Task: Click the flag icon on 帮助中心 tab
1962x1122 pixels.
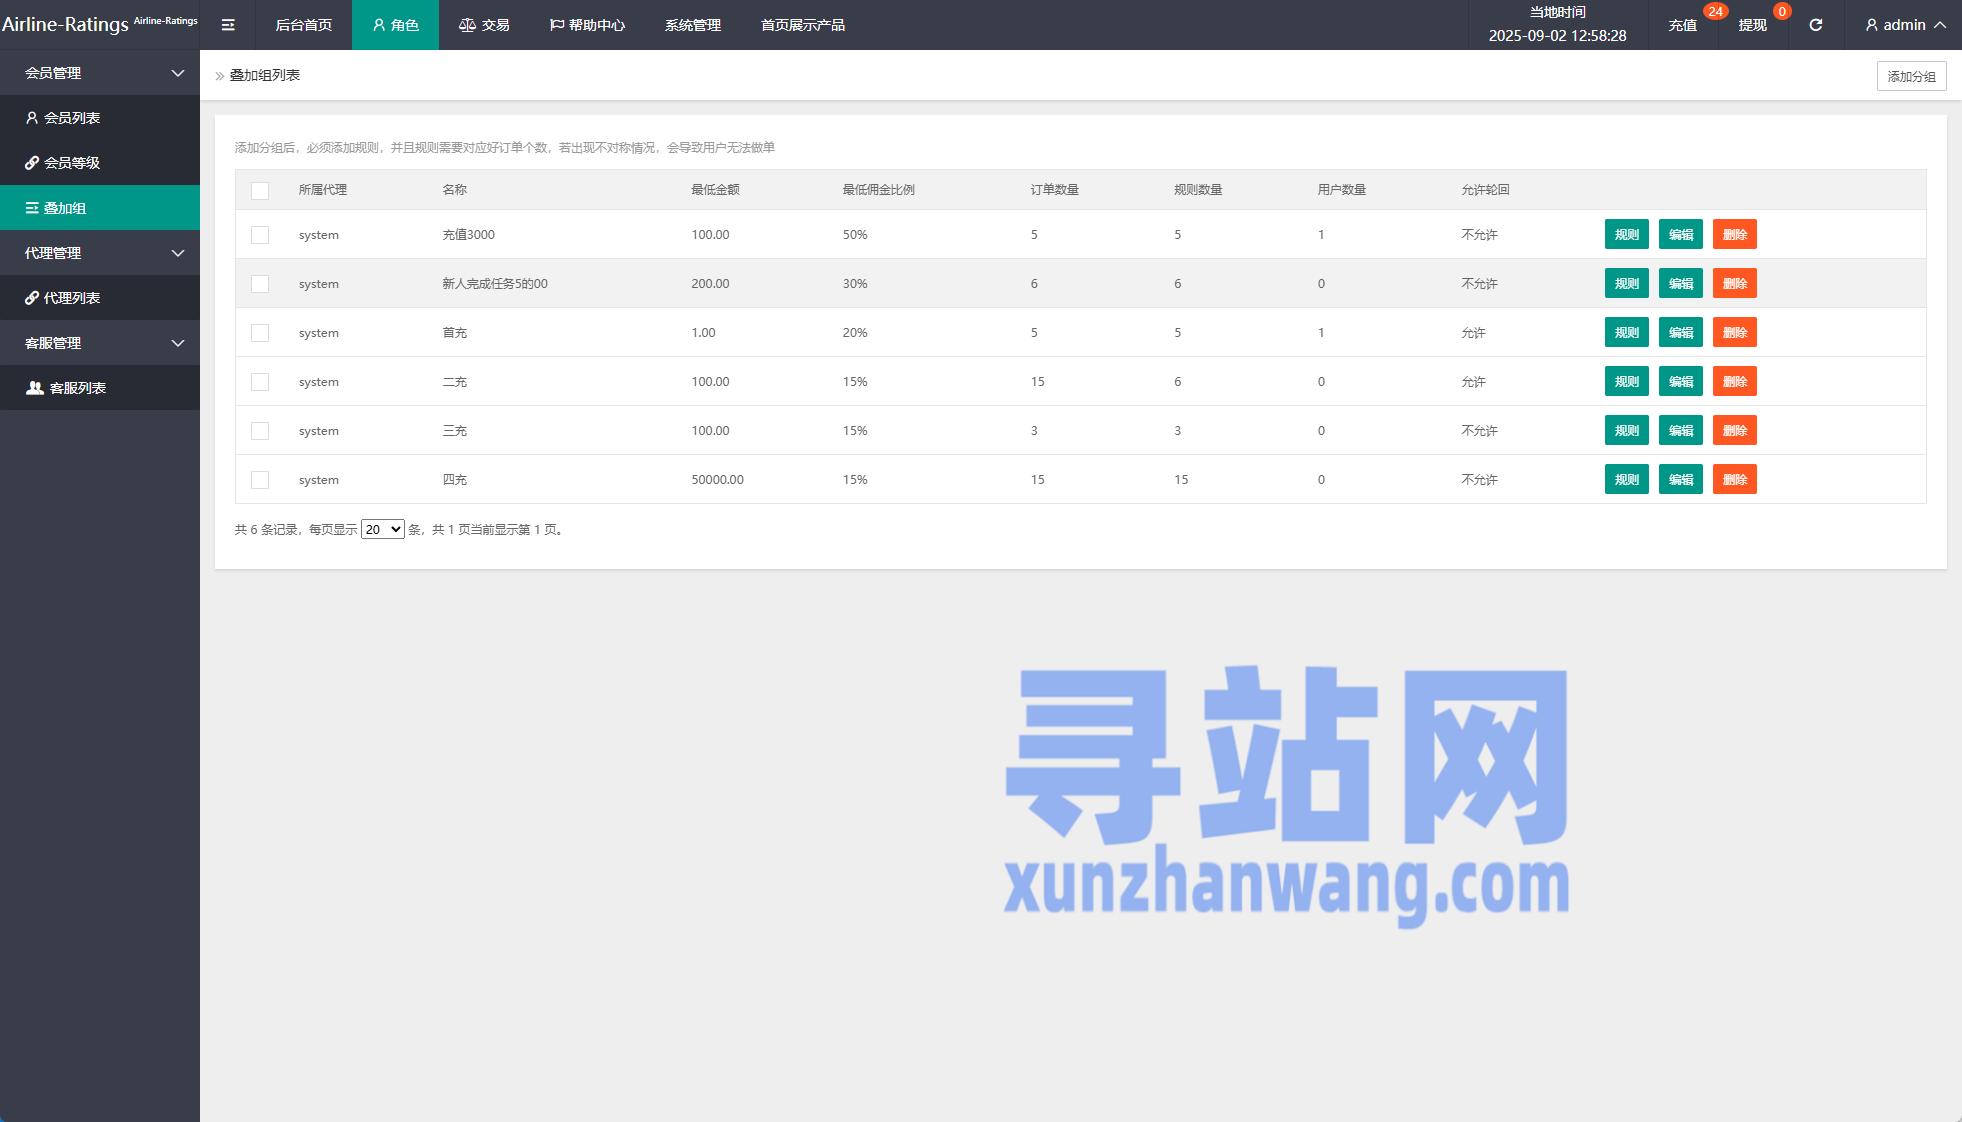Action: (557, 25)
